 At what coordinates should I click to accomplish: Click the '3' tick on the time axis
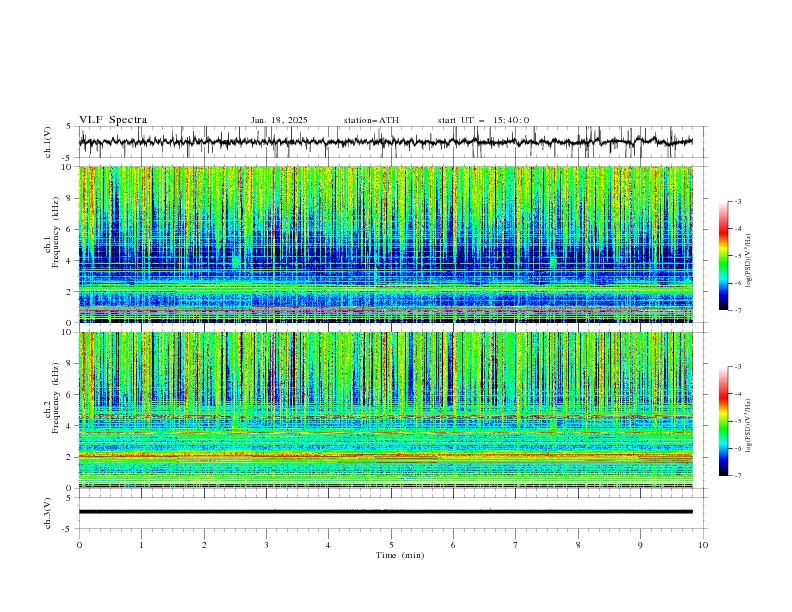tap(266, 545)
